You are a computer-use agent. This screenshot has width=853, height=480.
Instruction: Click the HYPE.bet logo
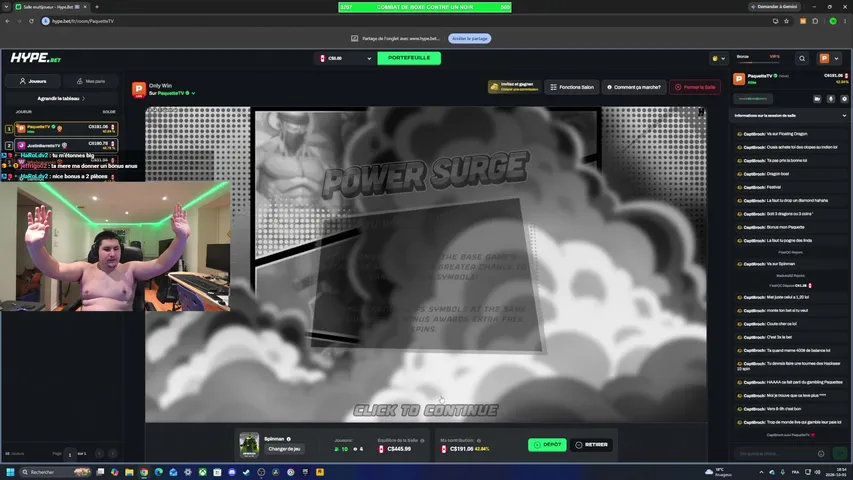36,58
